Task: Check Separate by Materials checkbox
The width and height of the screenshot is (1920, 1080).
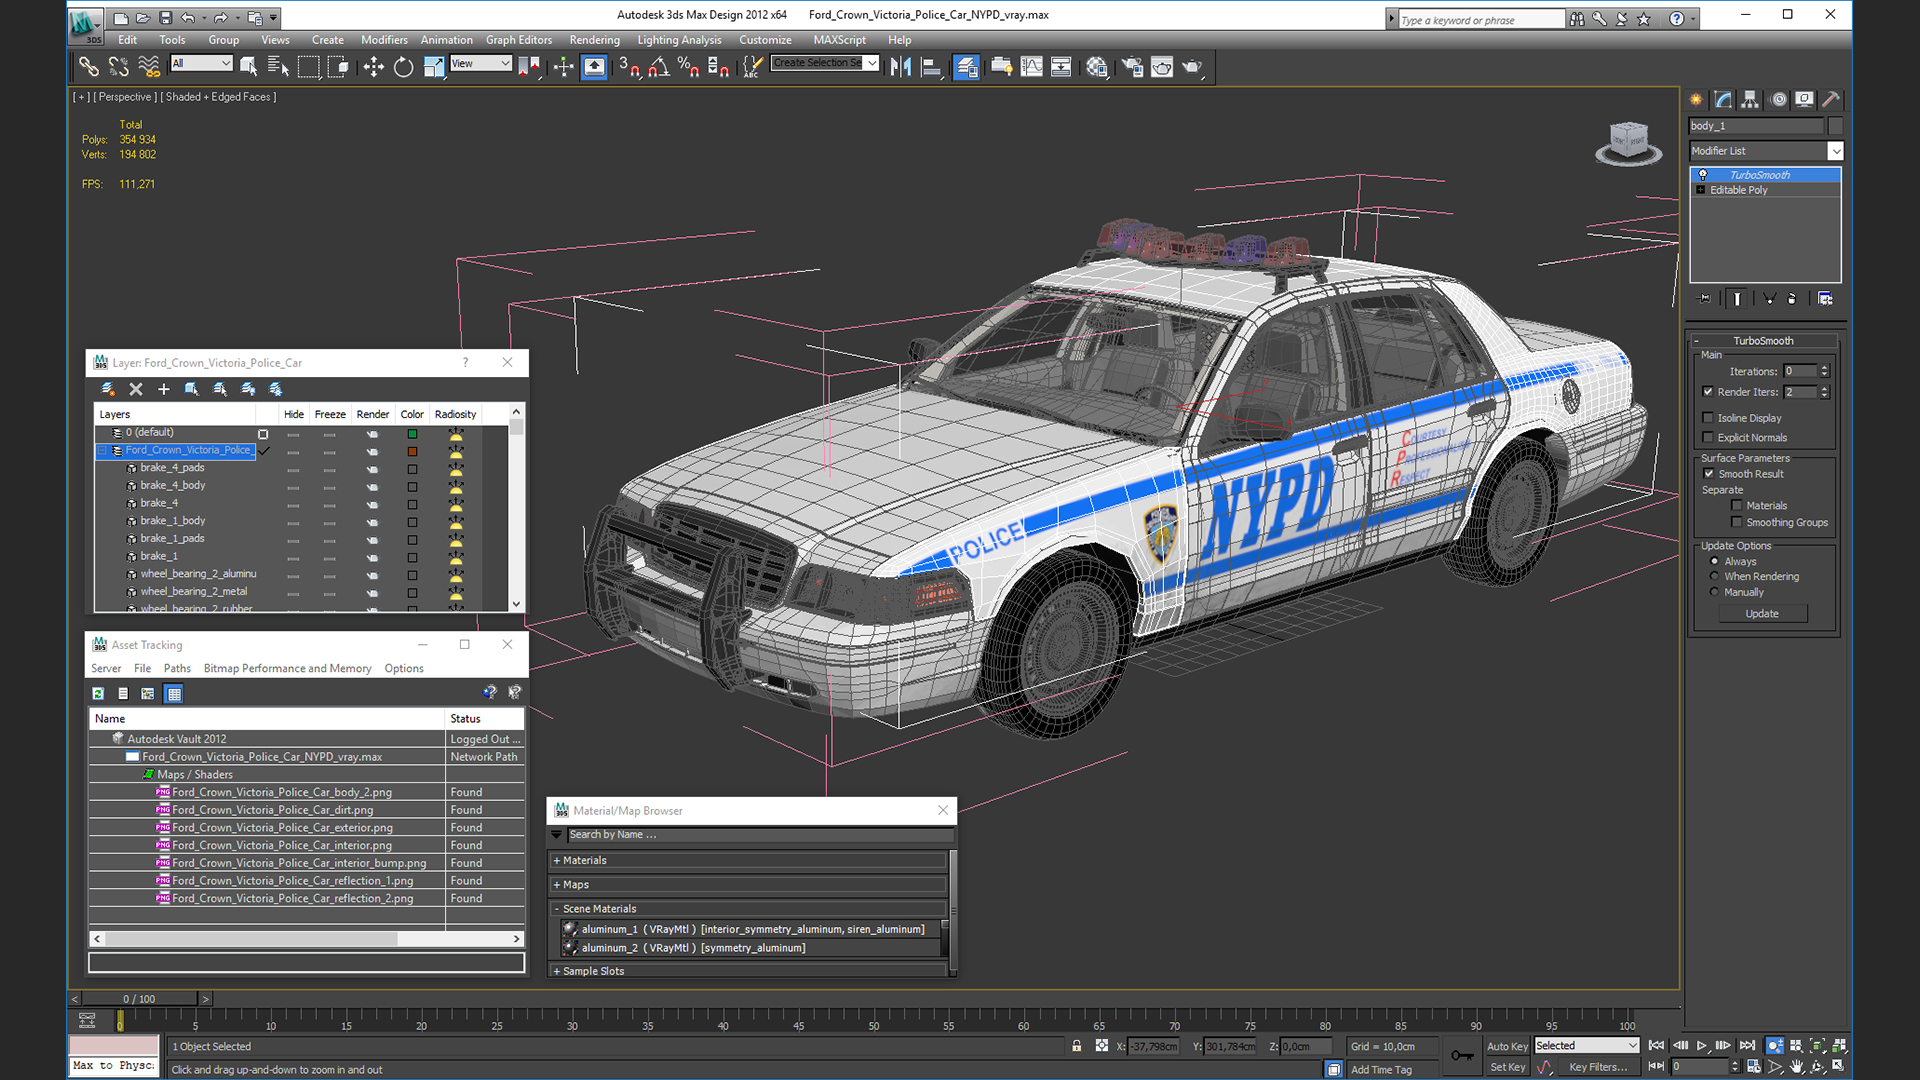Action: 1737,506
